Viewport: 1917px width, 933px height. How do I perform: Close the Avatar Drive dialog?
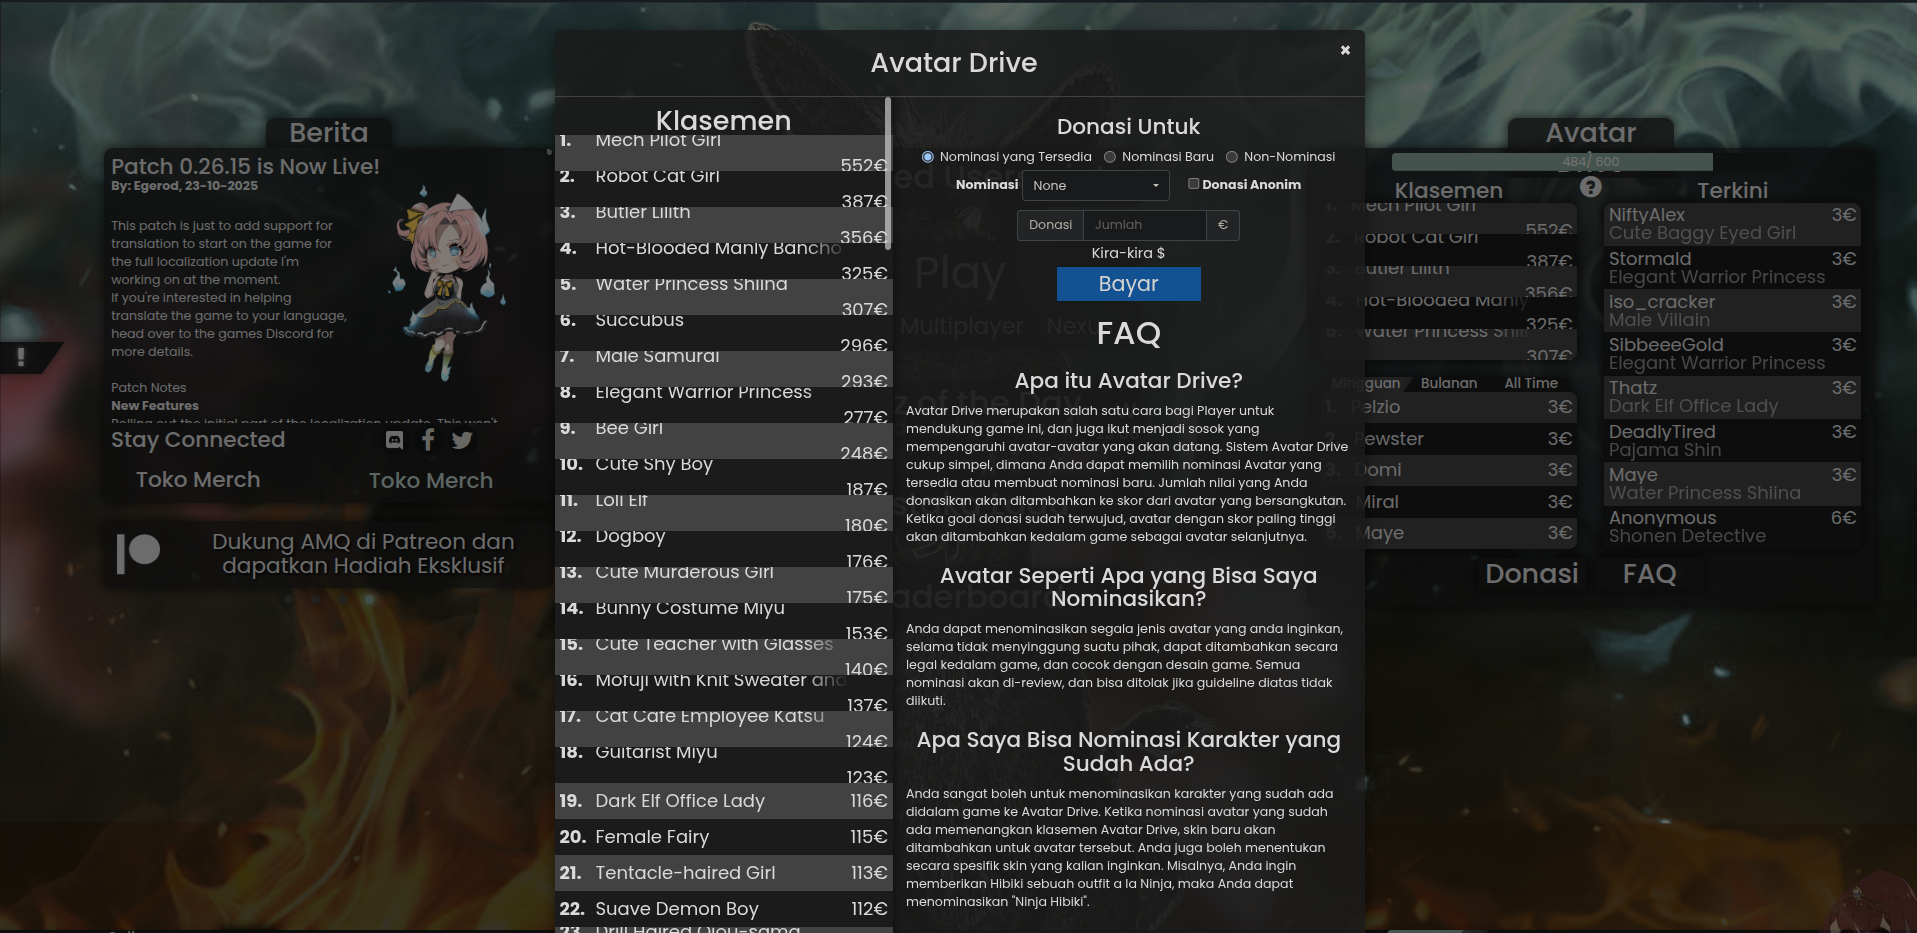[1345, 50]
